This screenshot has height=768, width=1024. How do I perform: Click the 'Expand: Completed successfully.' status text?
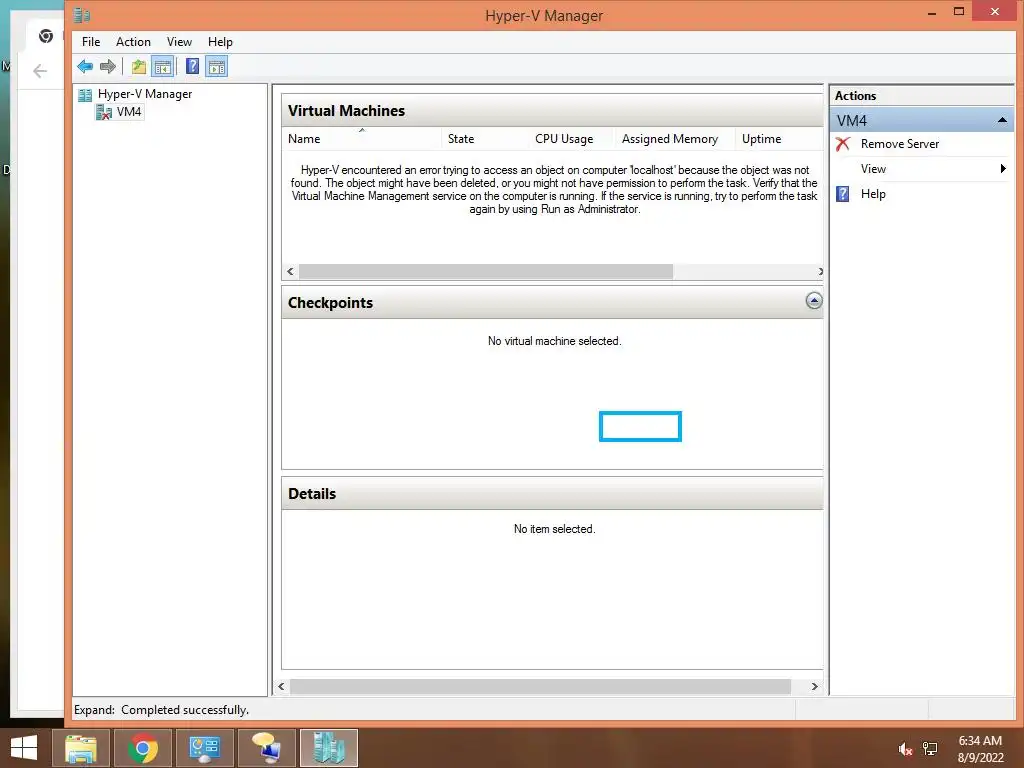(161, 710)
